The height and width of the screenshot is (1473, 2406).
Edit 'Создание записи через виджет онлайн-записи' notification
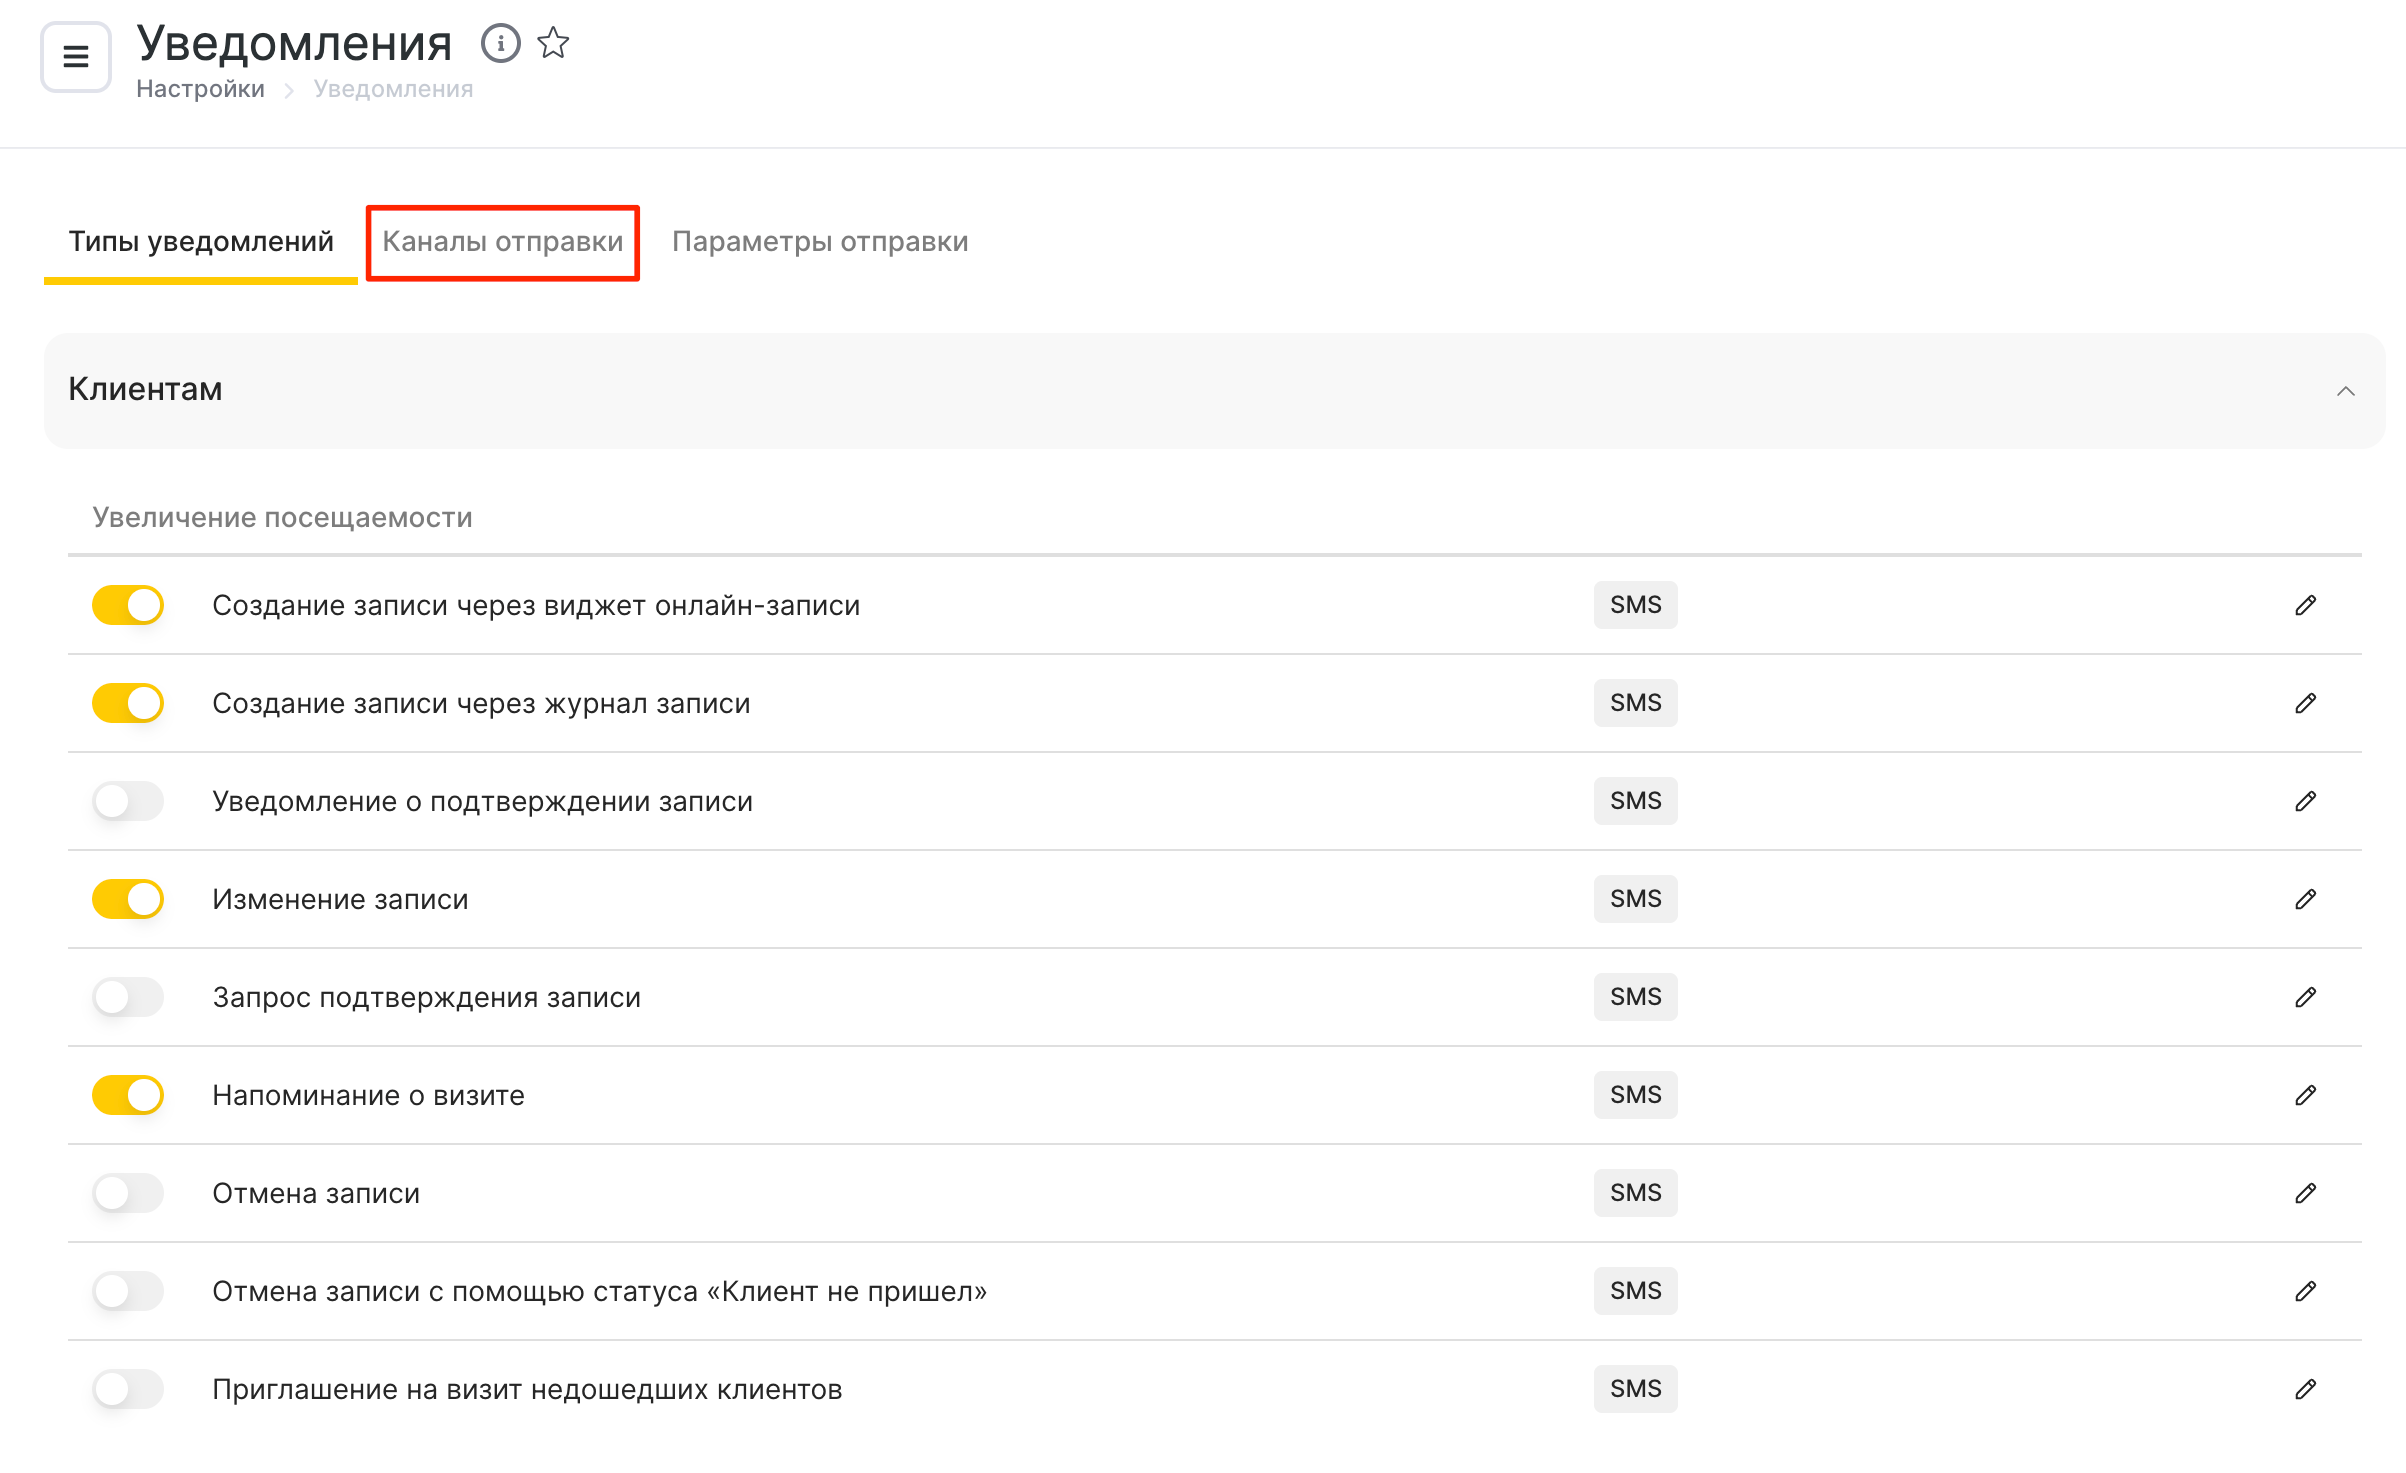pos(2305,605)
